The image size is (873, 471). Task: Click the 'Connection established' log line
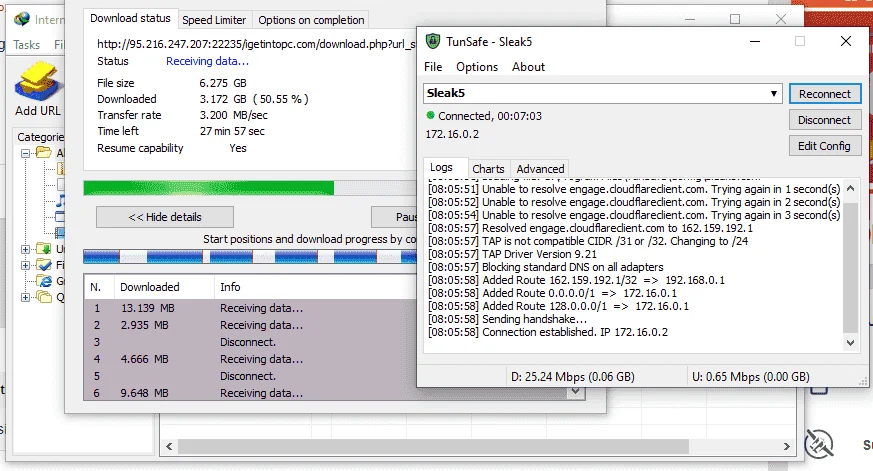click(548, 332)
